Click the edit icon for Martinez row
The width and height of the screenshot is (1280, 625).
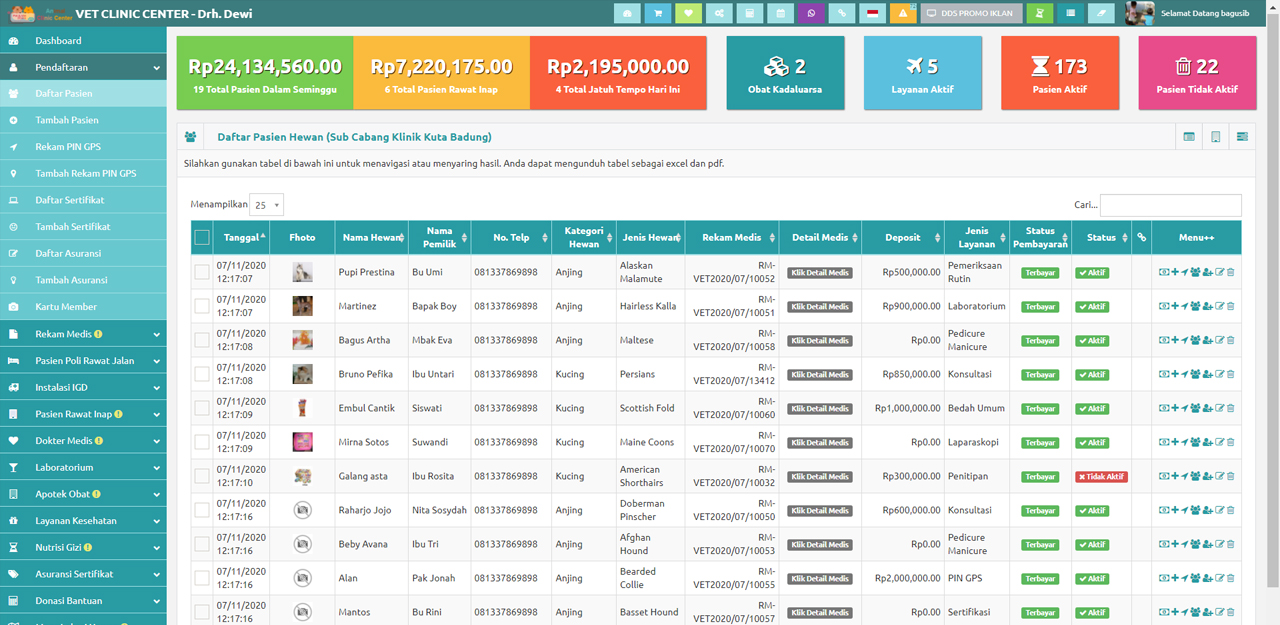[x=1219, y=306]
